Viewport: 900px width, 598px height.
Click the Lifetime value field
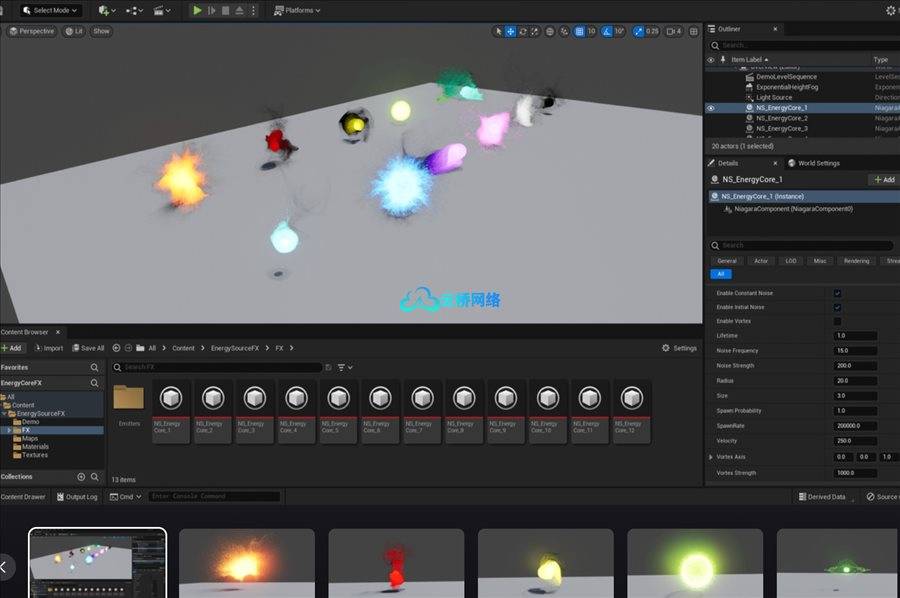[855, 336]
